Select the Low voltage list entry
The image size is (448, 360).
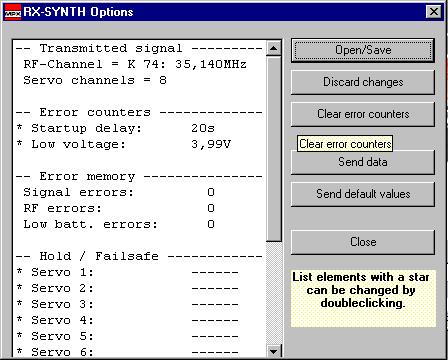140,144
